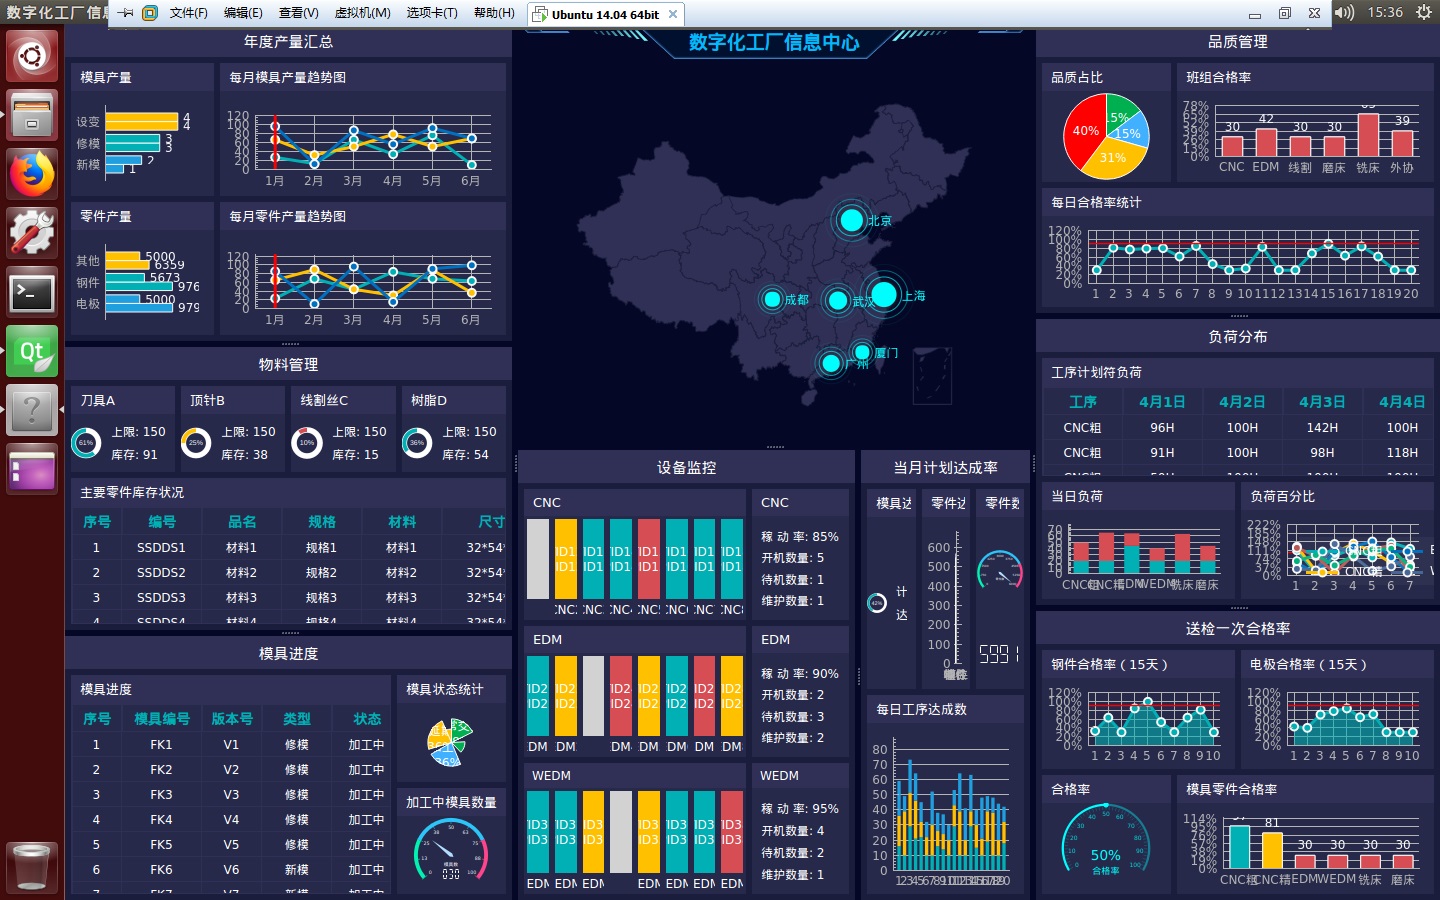Click the red 40% slice in quality pie
Image resolution: width=1440 pixels, height=900 pixels.
(x=1083, y=132)
